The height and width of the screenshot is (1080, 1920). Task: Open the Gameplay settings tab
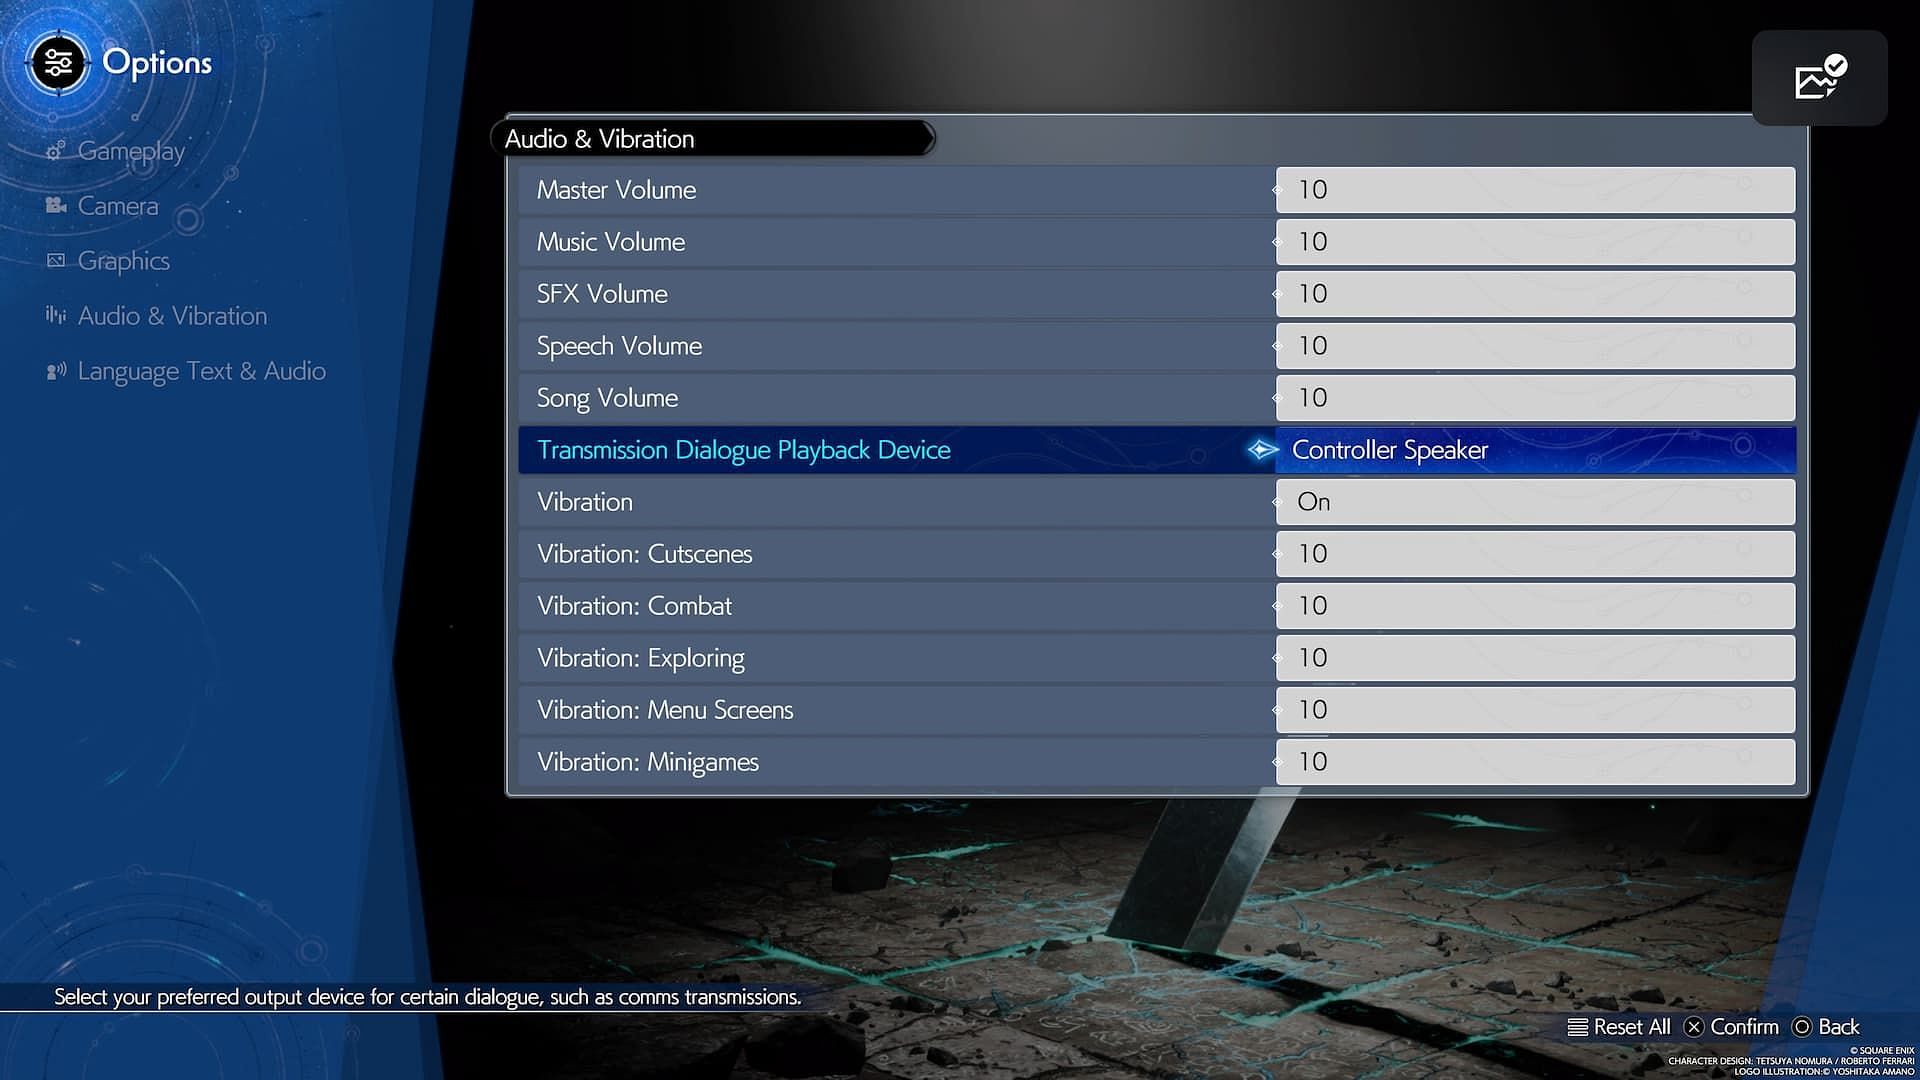pyautogui.click(x=132, y=150)
